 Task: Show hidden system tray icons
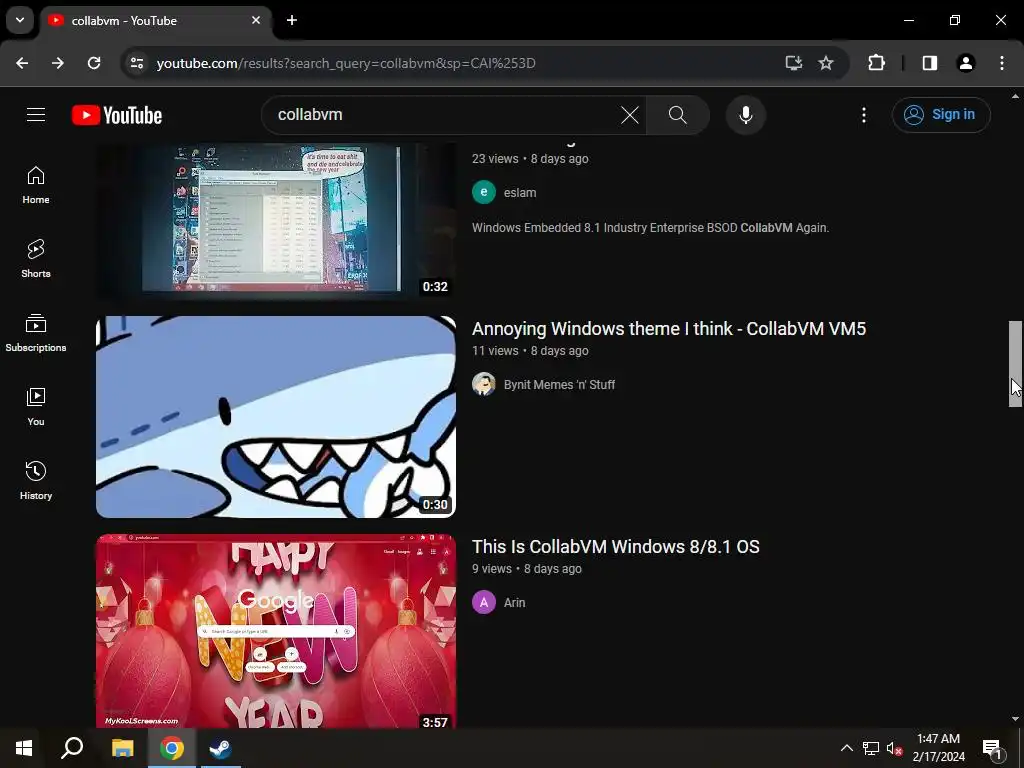846,748
